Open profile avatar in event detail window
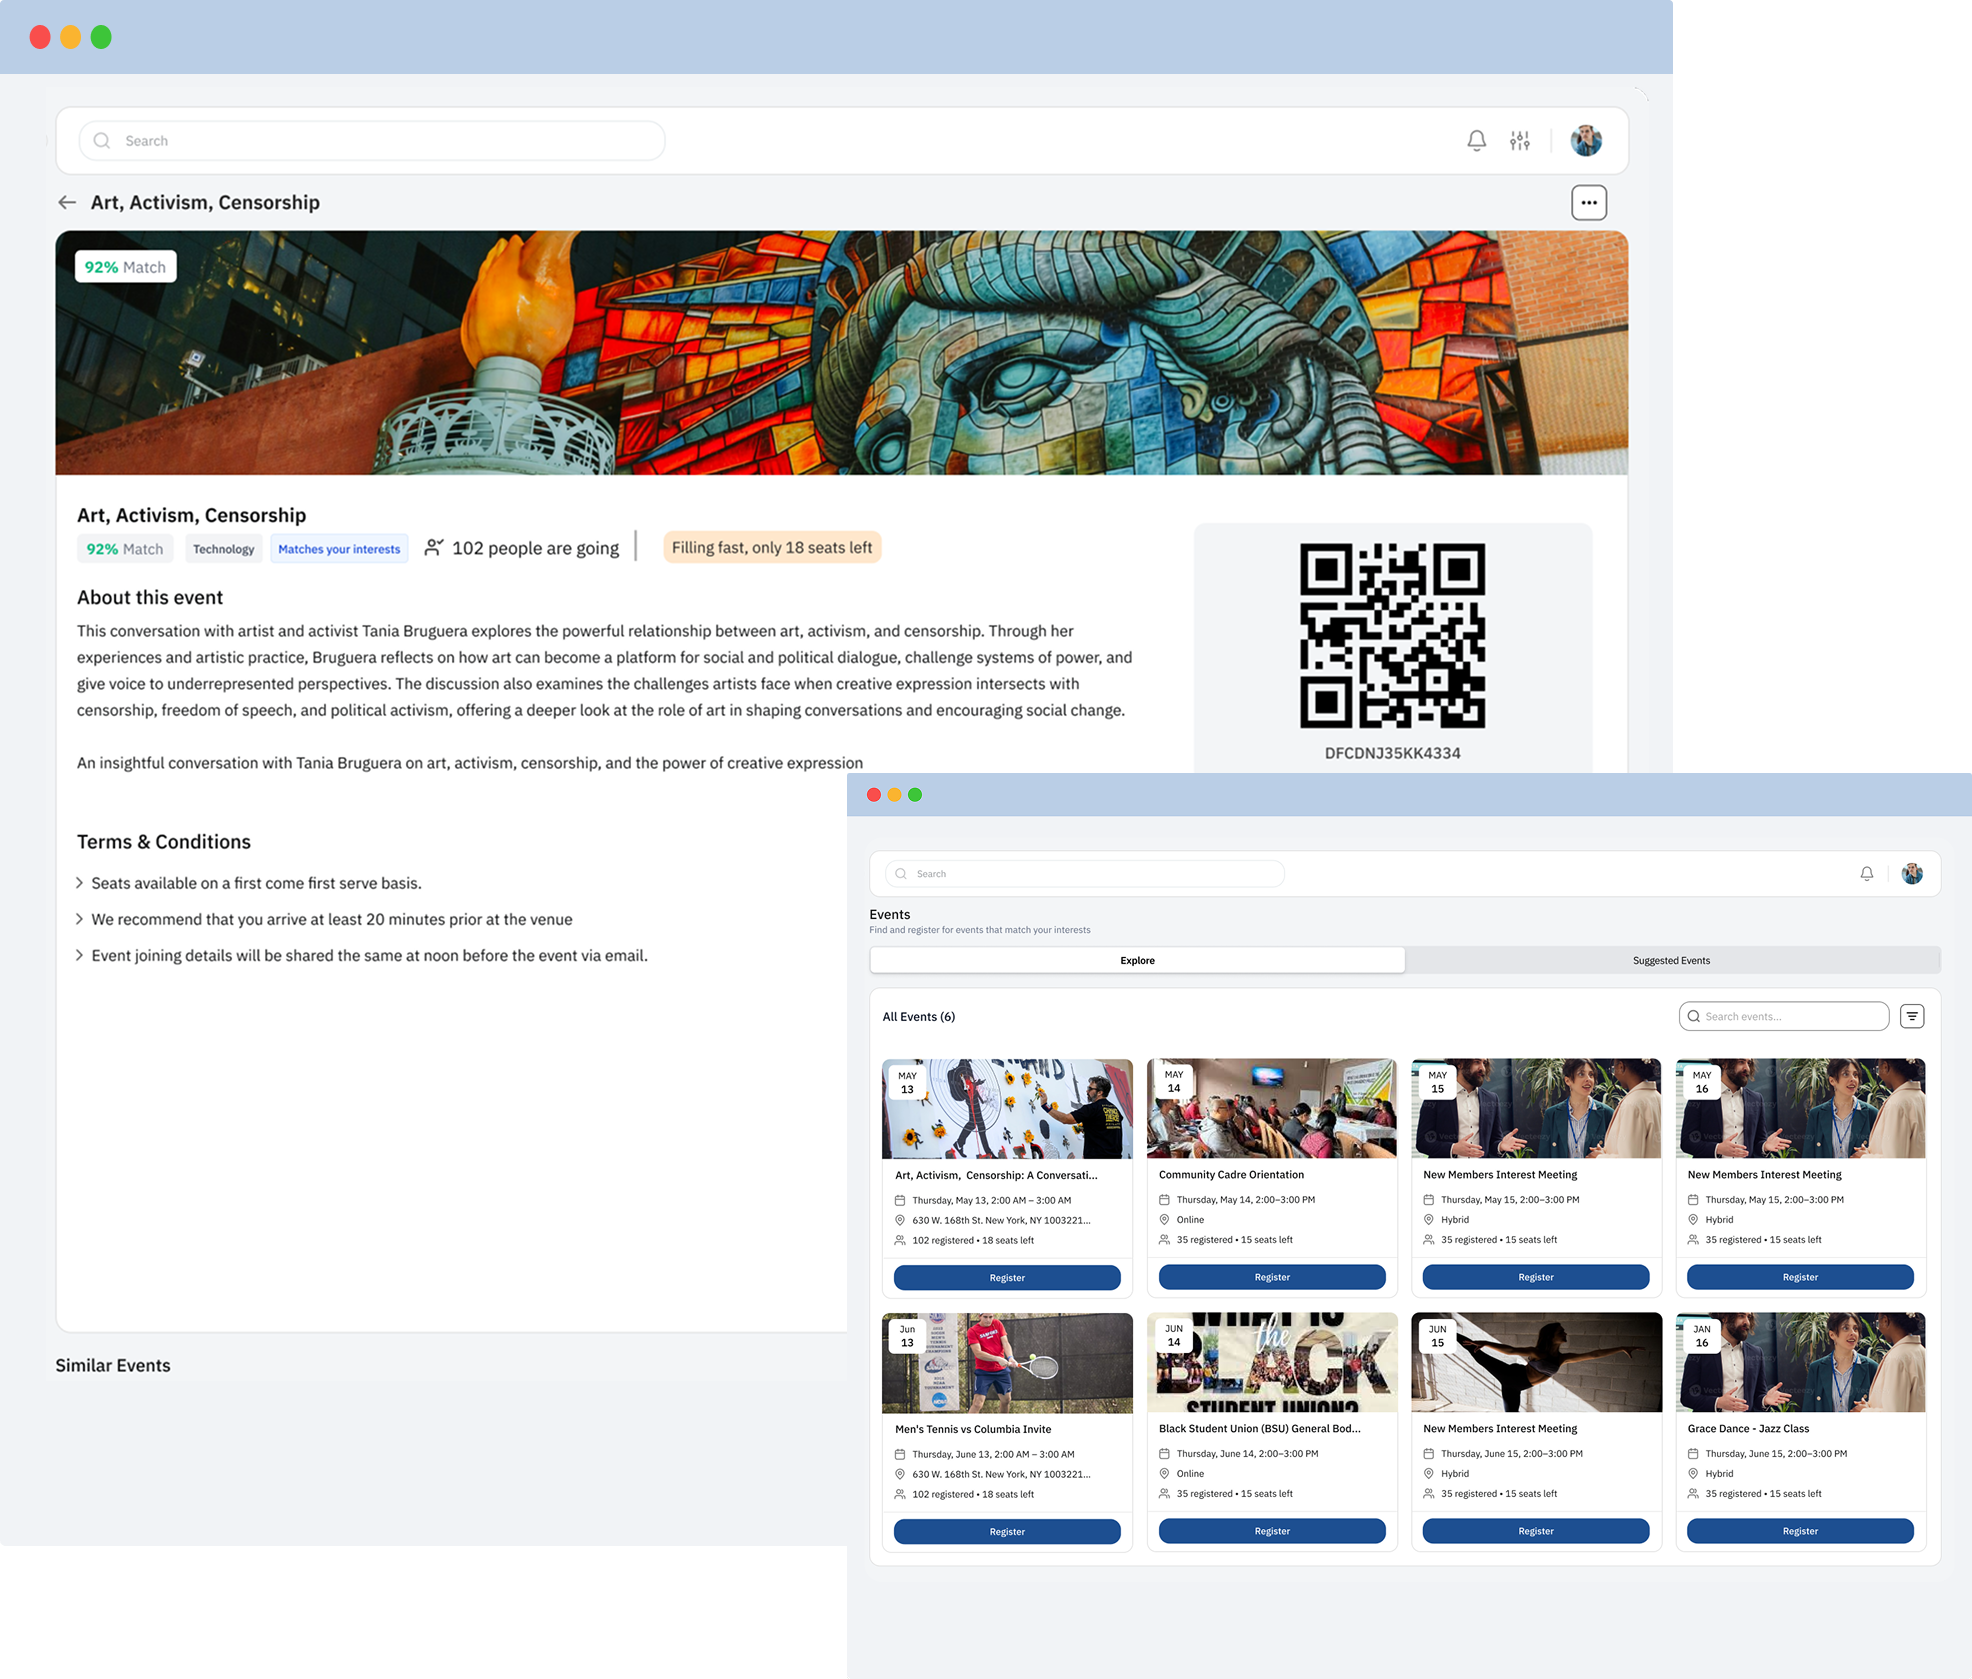 click(x=1586, y=141)
